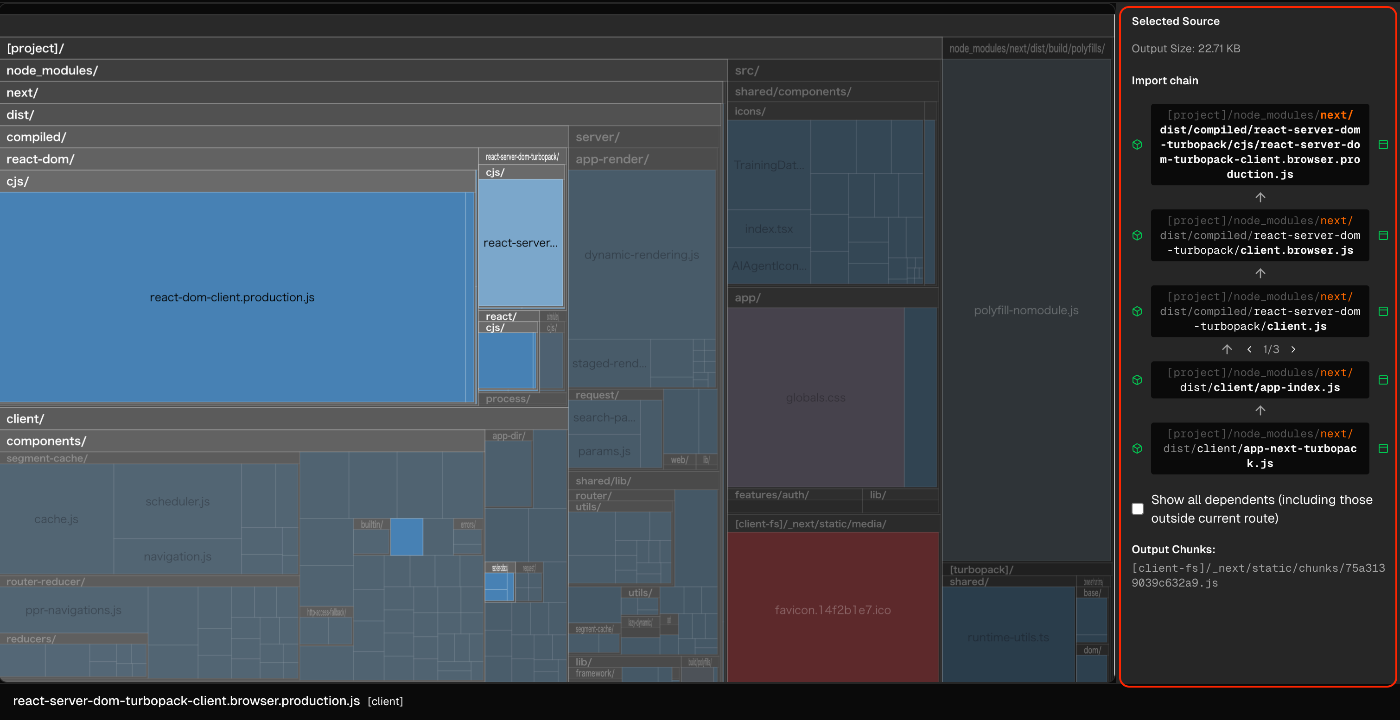1400x720 pixels.
Task: Click the cube icon next to app-index.js entry
Action: point(1137,380)
